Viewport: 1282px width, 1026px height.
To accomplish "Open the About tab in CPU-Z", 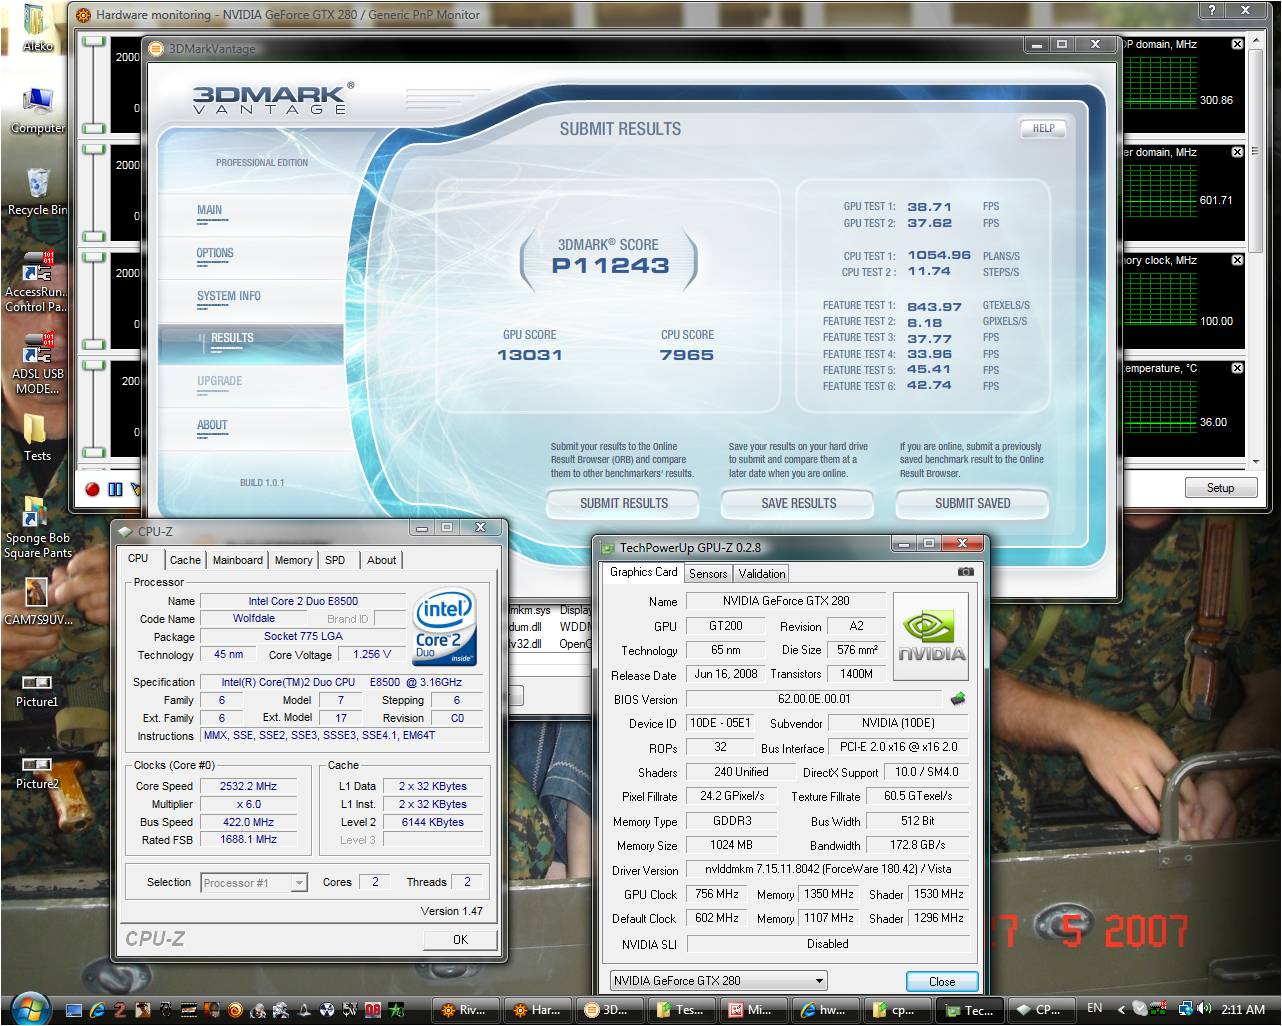I will 381,560.
